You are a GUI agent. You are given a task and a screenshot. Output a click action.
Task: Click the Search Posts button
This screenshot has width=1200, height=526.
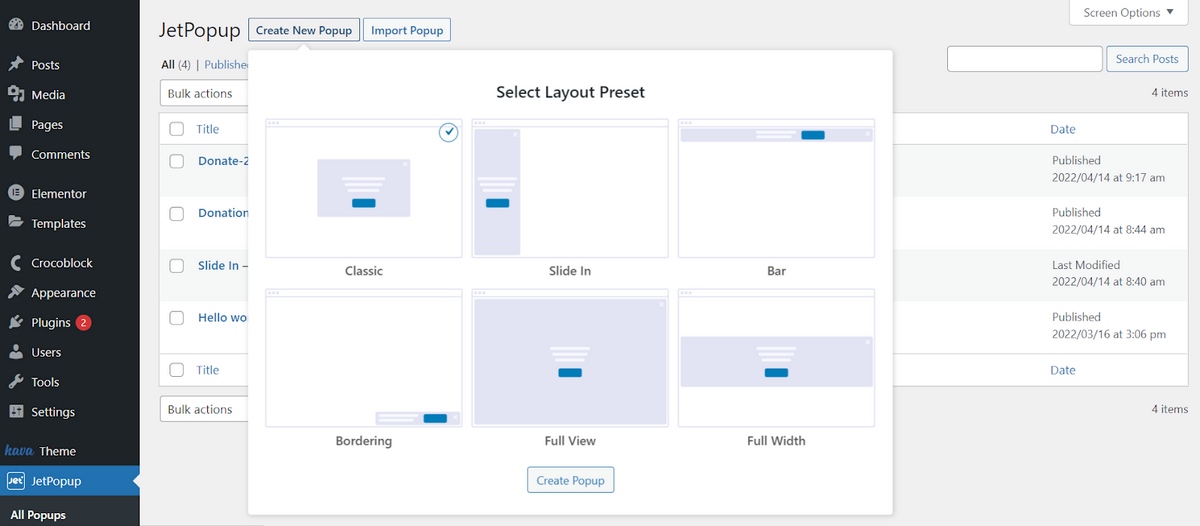point(1147,59)
